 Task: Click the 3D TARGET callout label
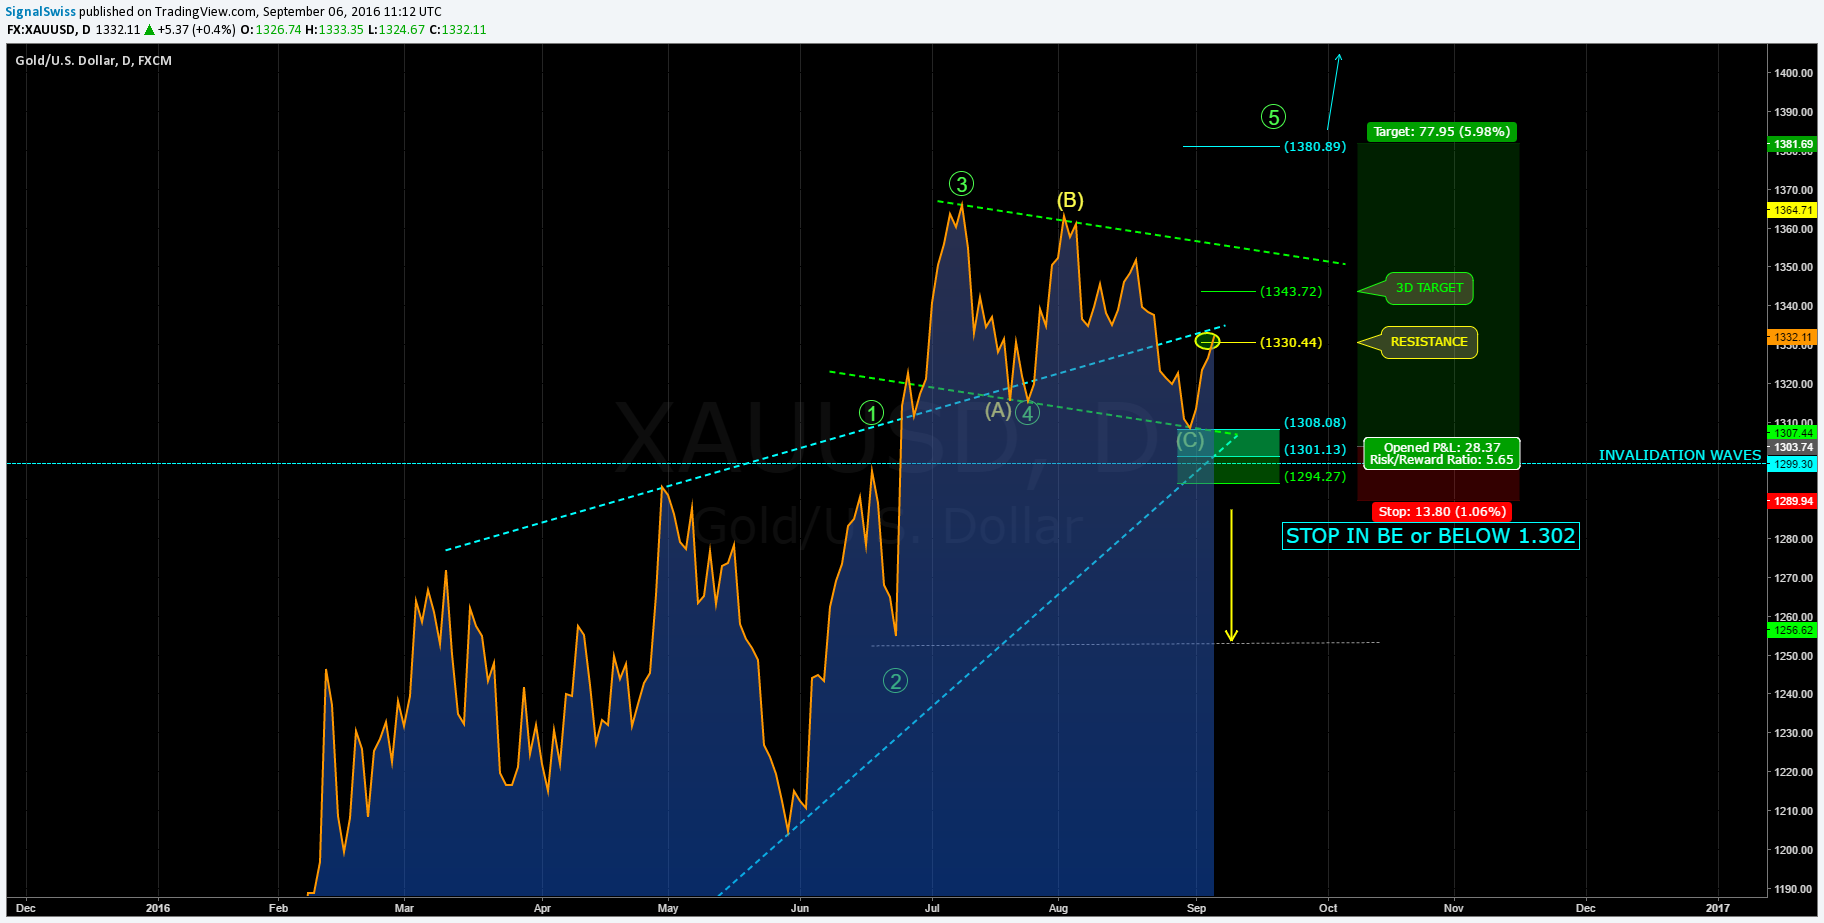point(1429,288)
